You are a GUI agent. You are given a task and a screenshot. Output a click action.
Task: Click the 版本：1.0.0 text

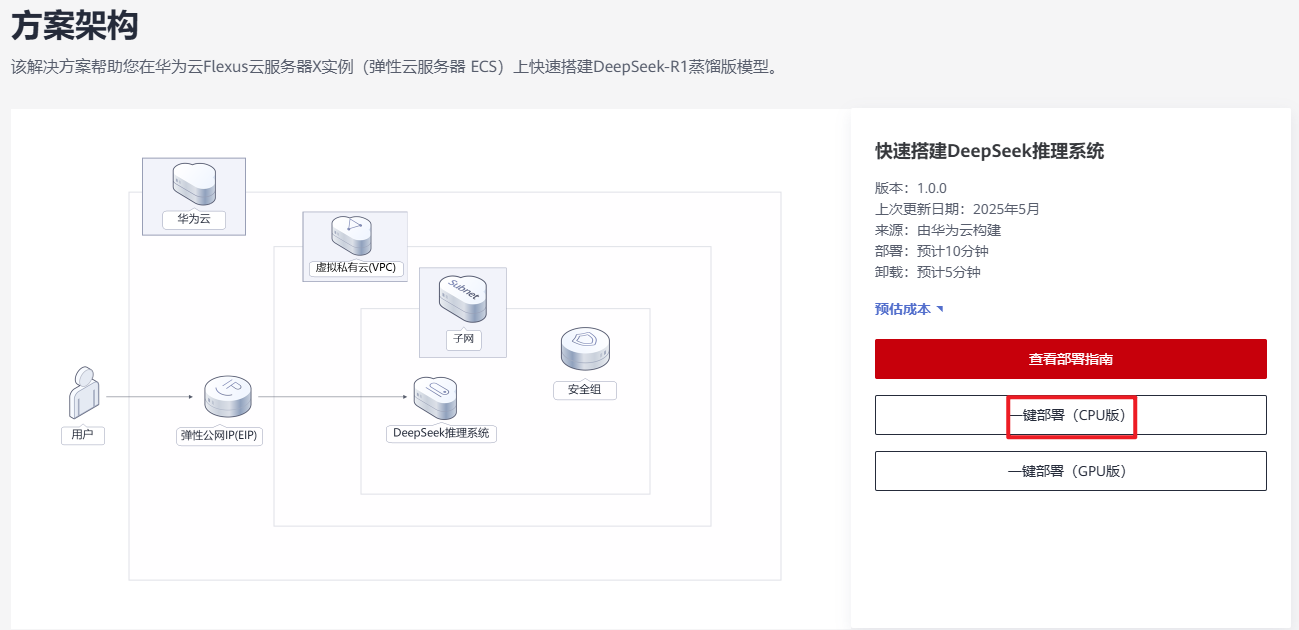click(911, 188)
